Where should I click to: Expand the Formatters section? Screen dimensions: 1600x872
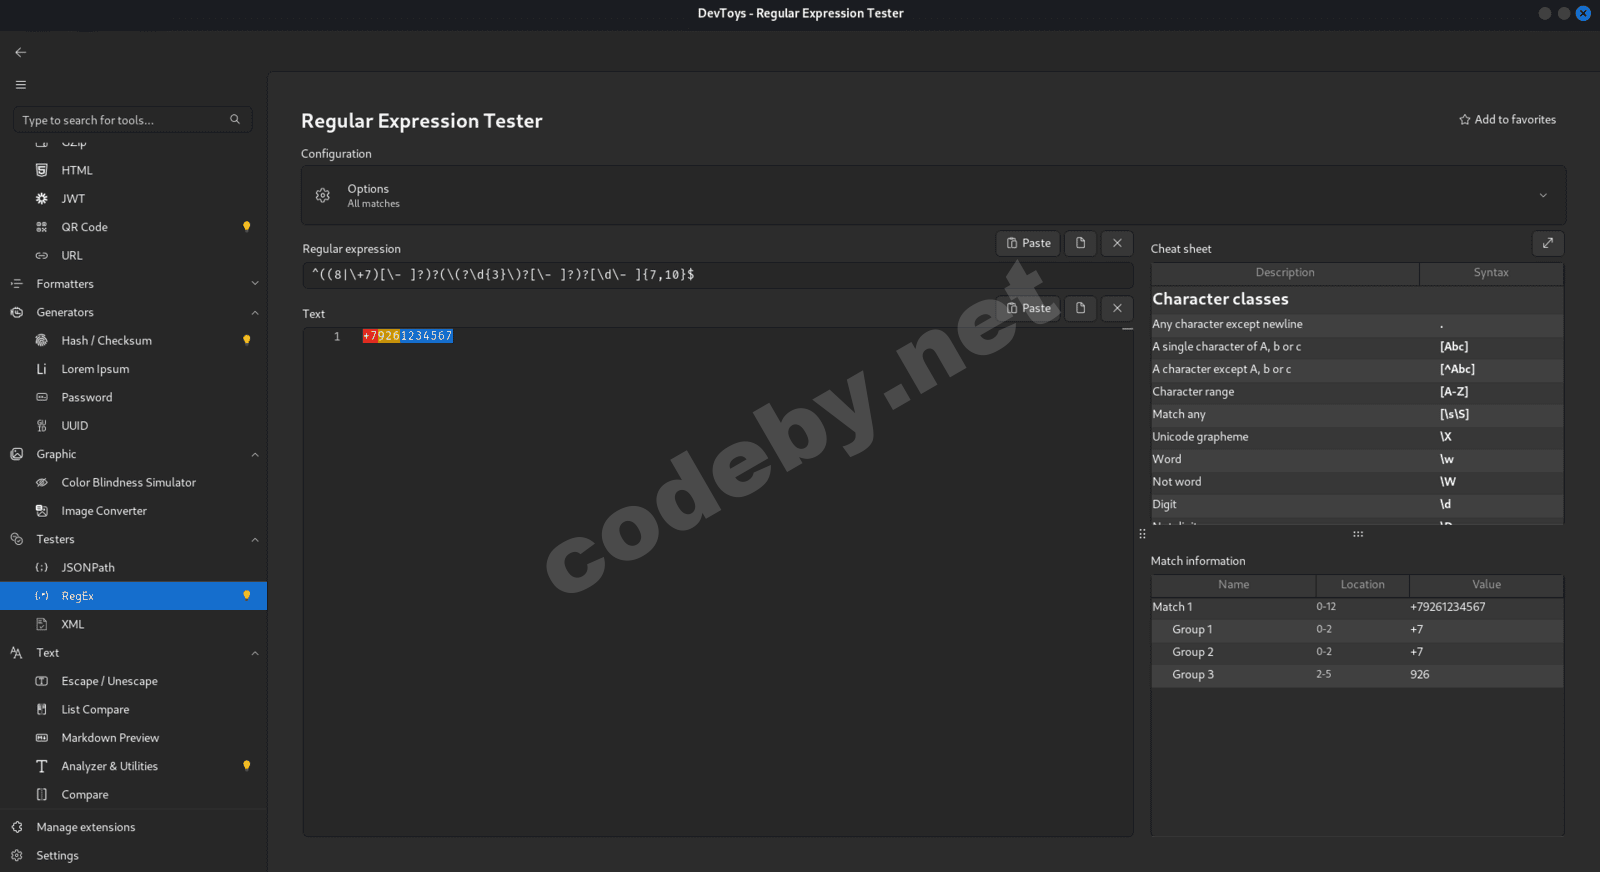point(254,284)
